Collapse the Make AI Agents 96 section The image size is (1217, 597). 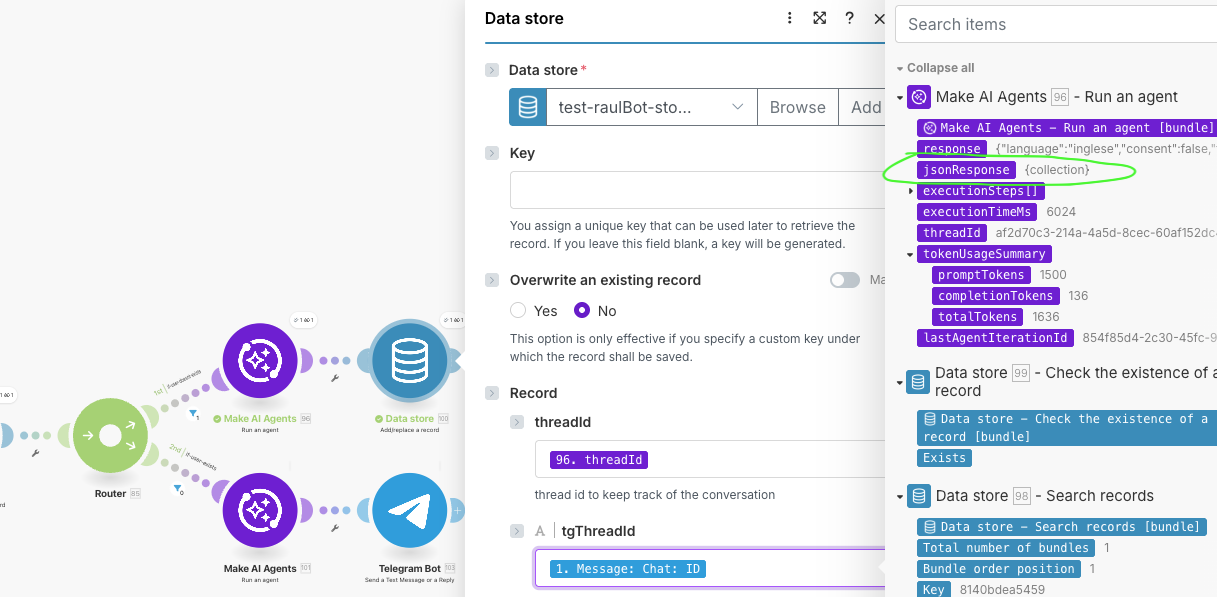coord(900,98)
